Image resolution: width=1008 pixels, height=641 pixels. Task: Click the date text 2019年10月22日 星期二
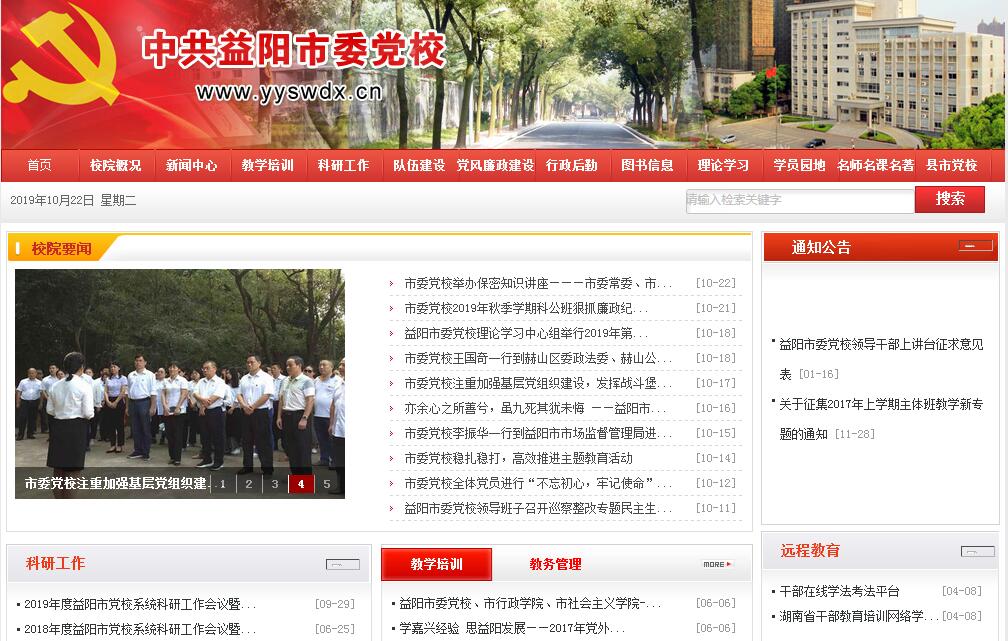73,200
